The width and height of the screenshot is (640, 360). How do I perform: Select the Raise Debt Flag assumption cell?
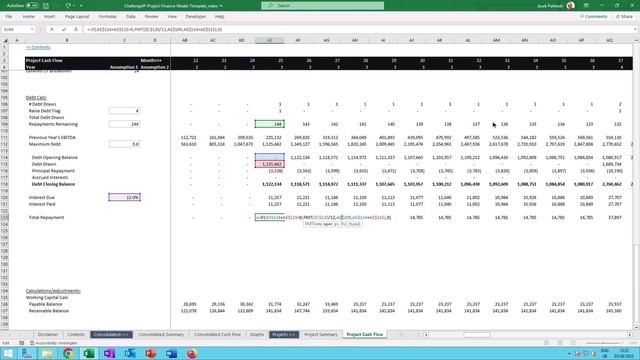[124, 111]
